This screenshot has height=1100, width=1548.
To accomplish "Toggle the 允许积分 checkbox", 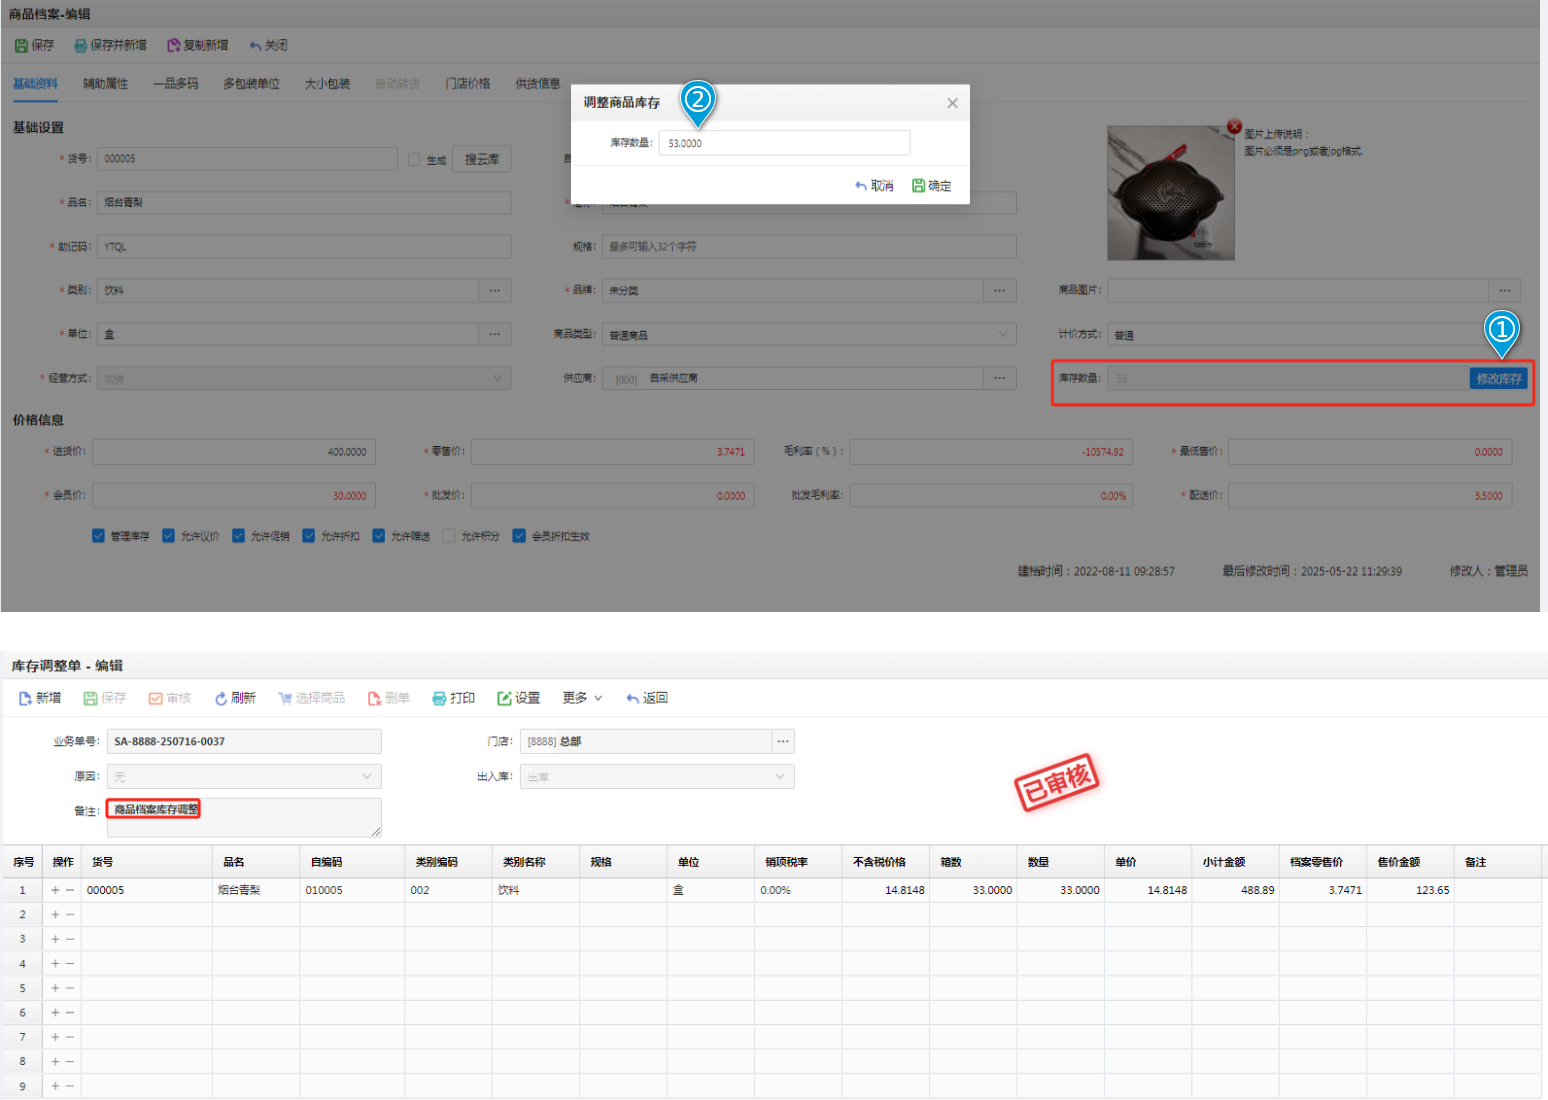I will click(x=449, y=536).
